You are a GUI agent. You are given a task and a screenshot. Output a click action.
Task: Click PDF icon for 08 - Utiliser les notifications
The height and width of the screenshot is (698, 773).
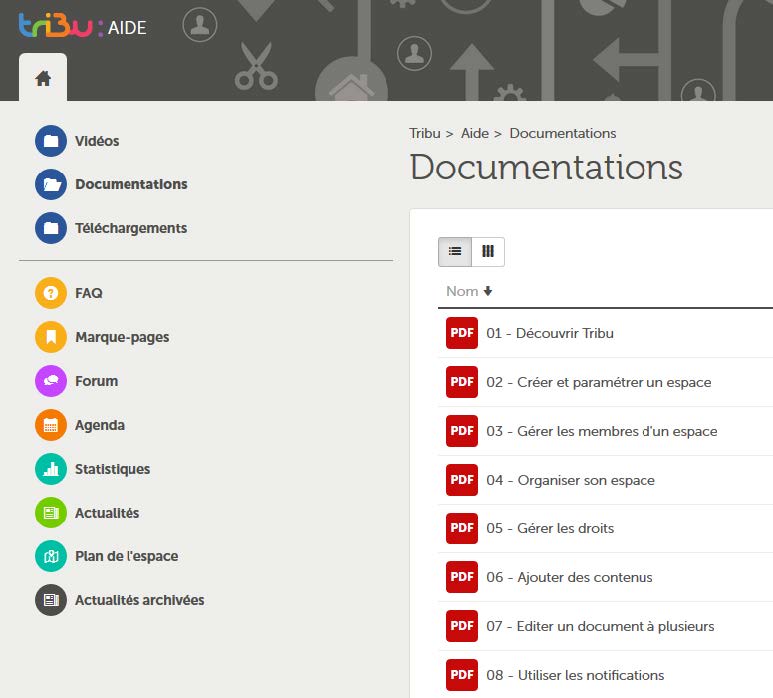point(462,675)
